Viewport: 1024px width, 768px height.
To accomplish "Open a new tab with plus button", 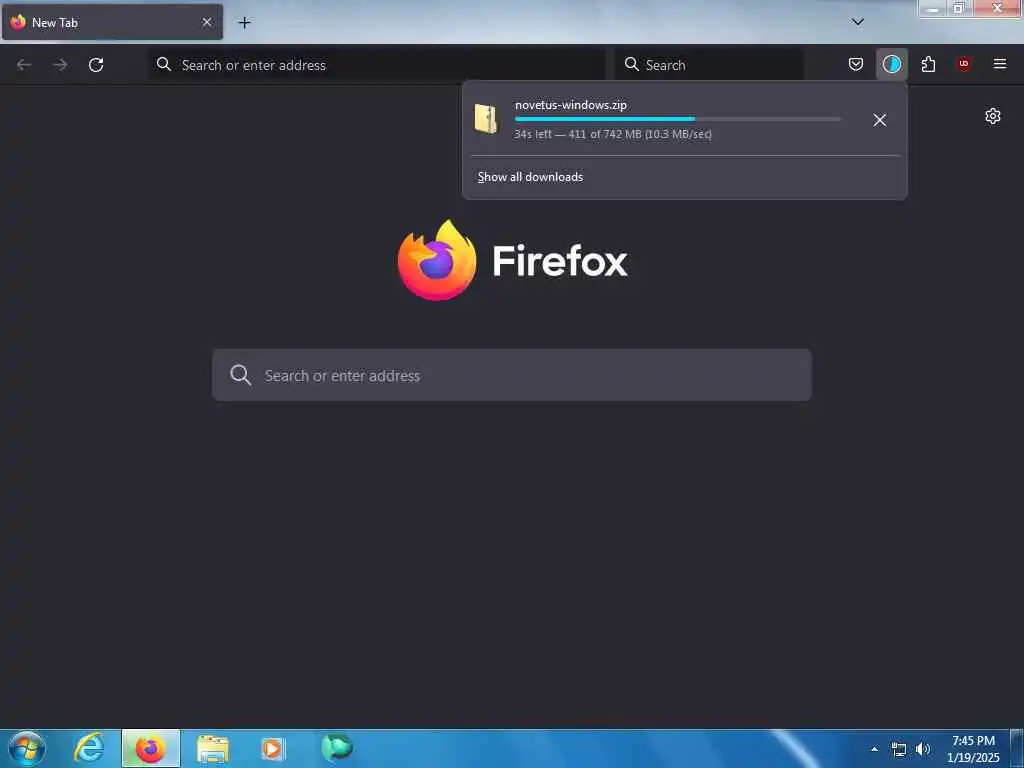I will (244, 22).
